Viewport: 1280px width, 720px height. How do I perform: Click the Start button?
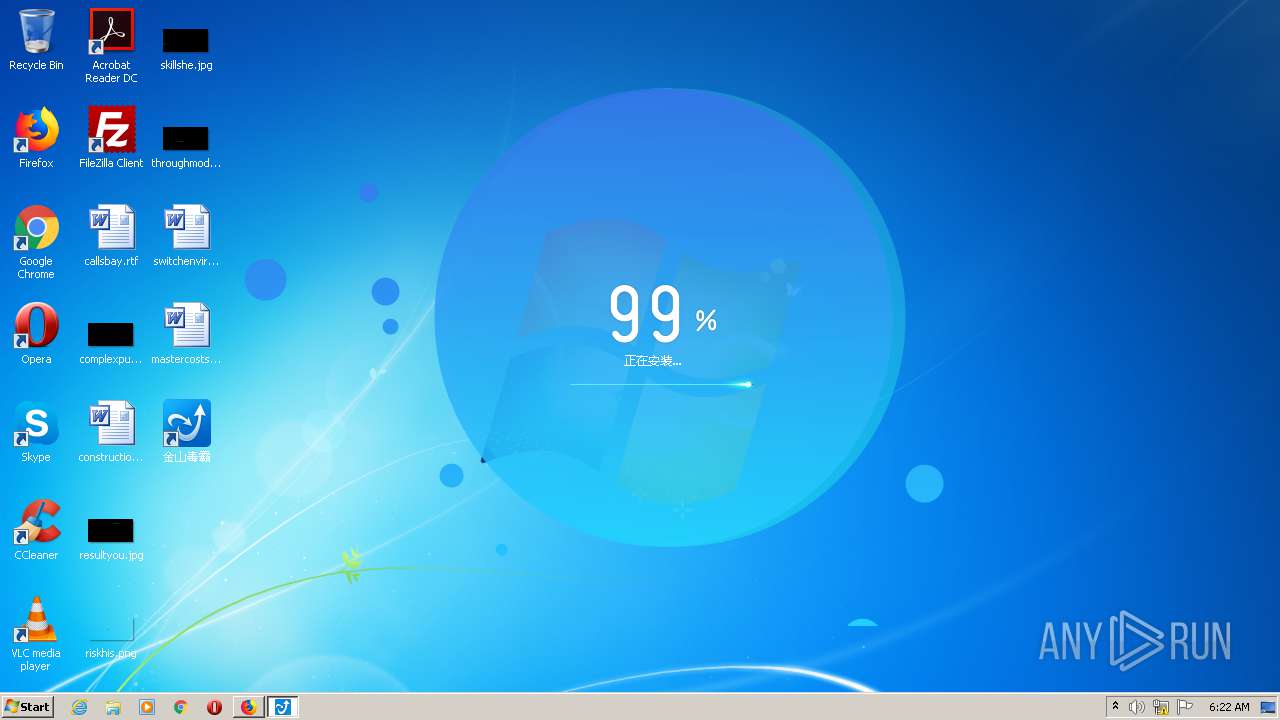point(28,707)
